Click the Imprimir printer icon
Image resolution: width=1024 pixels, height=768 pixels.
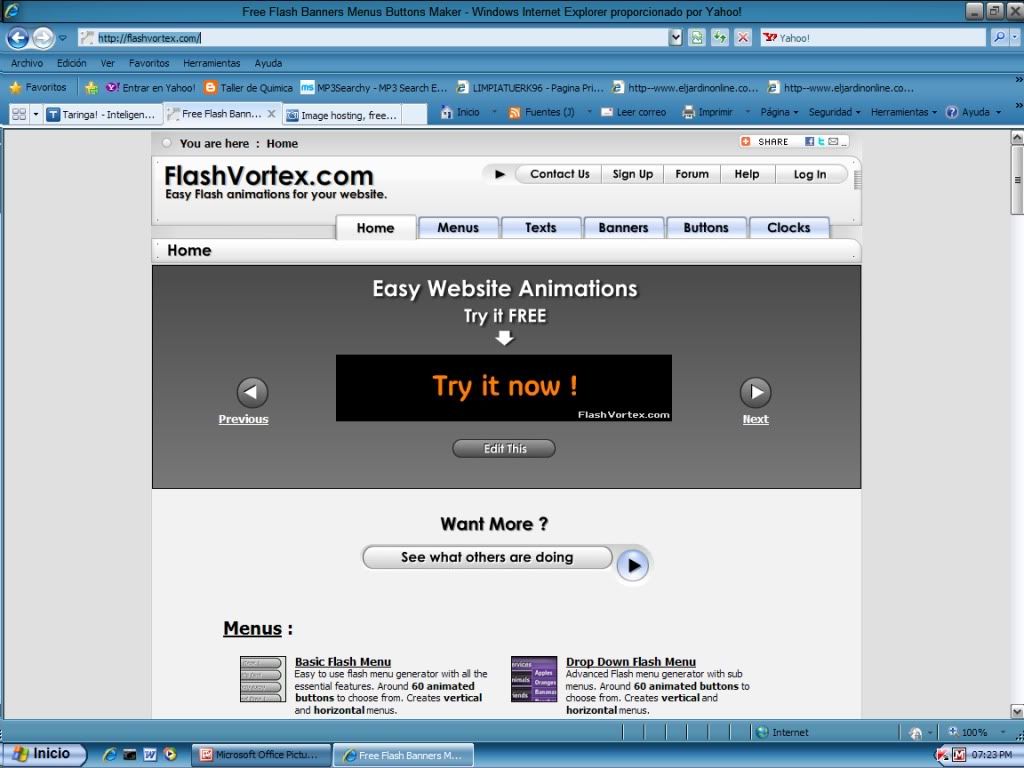pos(688,112)
